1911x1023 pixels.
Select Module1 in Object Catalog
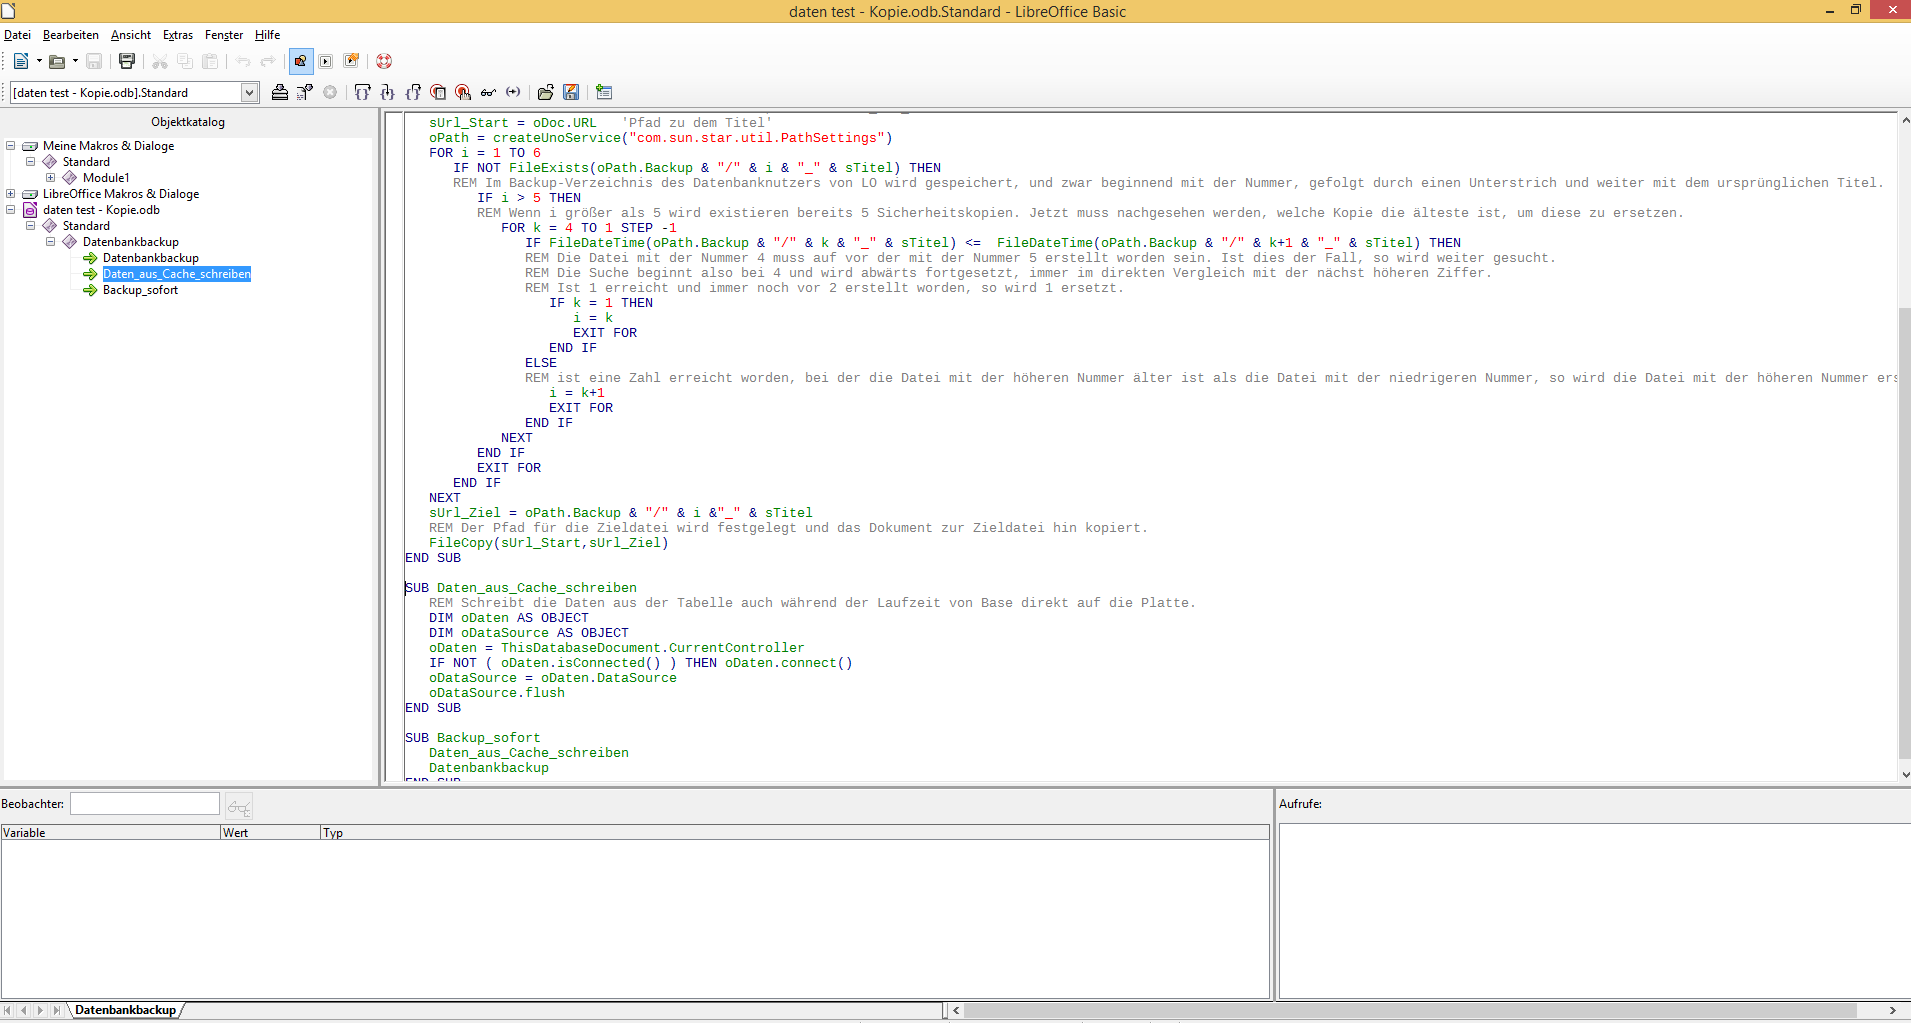point(106,178)
